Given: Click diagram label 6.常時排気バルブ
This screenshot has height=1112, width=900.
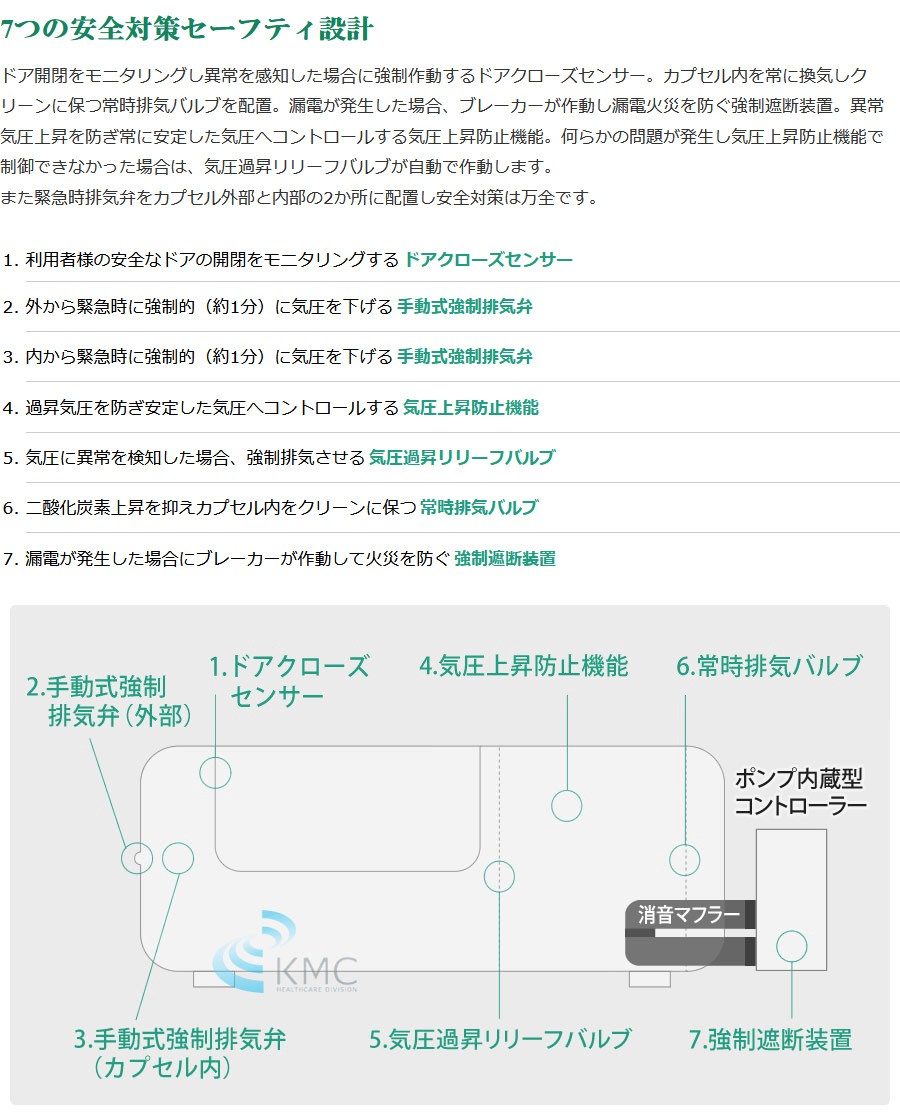Looking at the screenshot, I should 770,666.
